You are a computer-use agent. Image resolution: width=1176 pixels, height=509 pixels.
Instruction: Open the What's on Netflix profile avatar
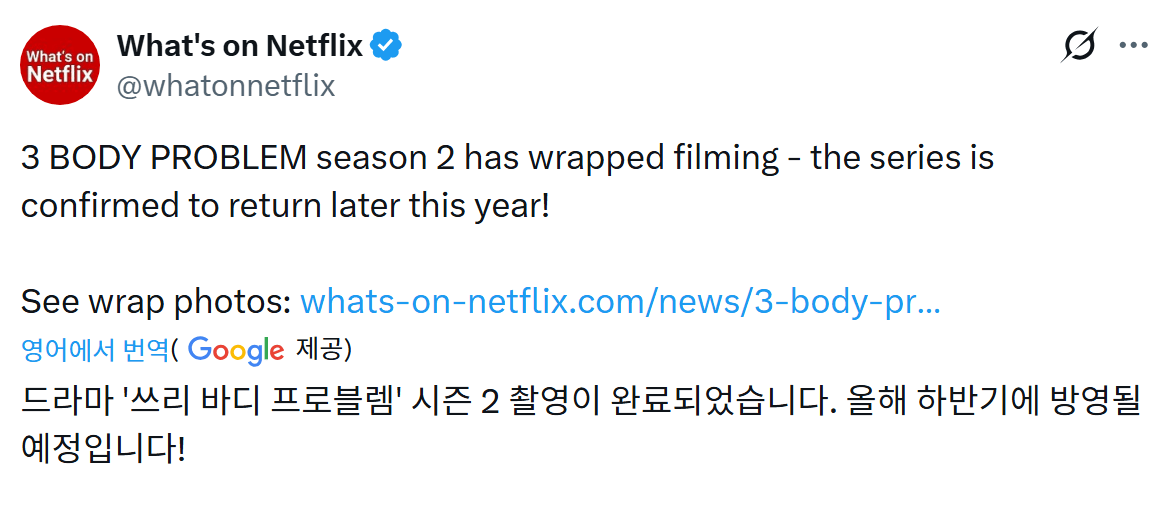click(60, 64)
